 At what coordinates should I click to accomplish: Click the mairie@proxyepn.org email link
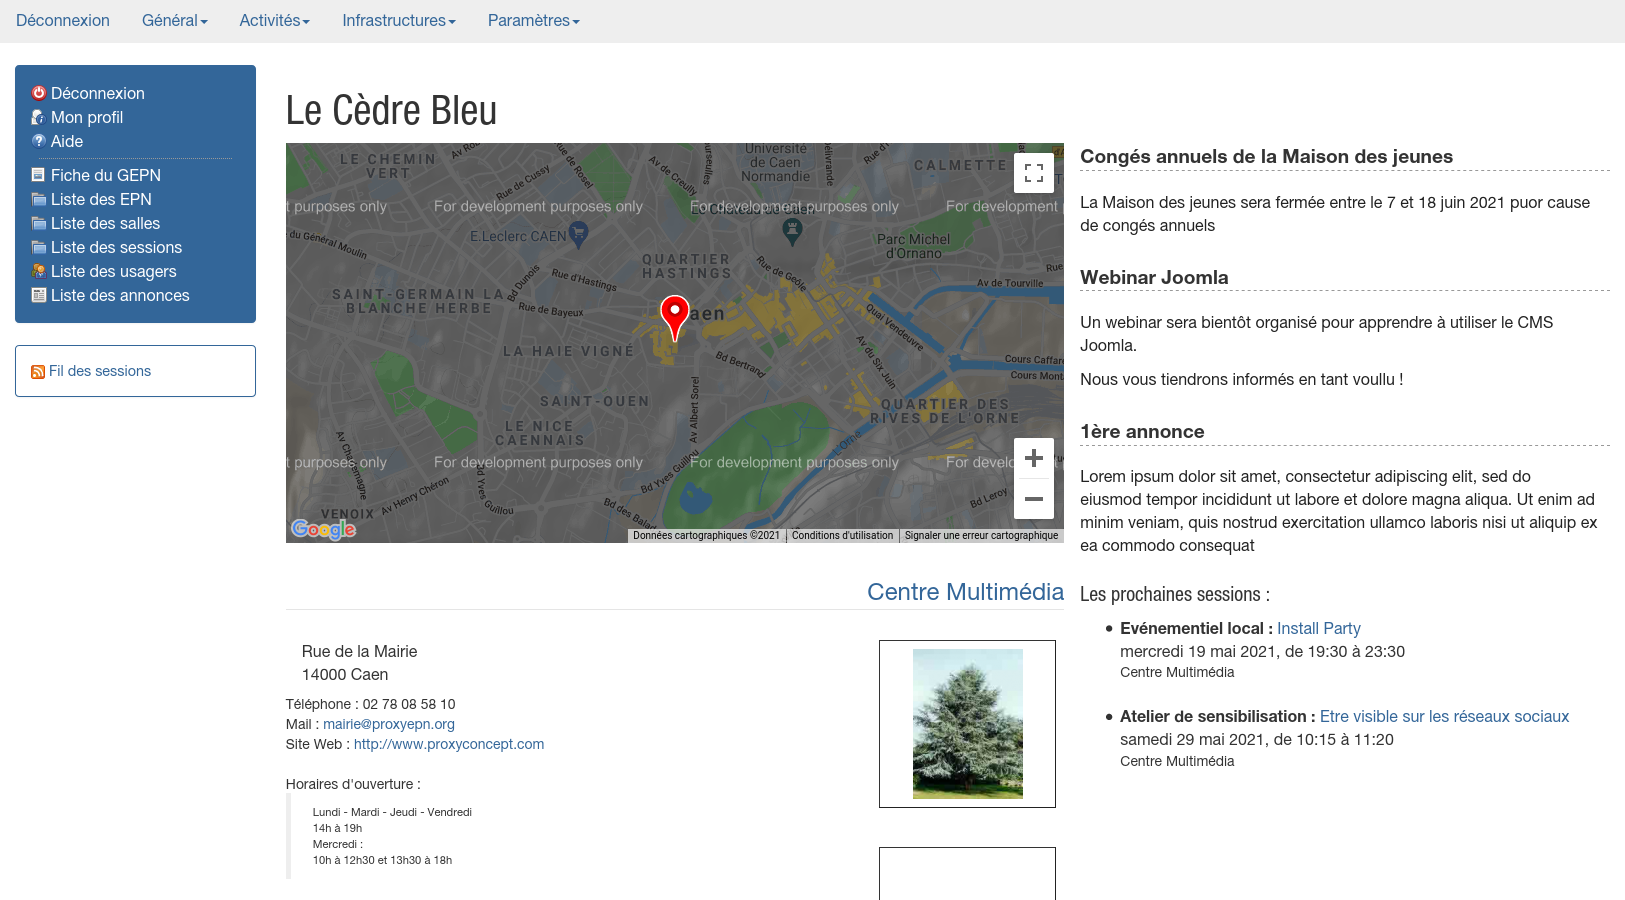(x=388, y=724)
